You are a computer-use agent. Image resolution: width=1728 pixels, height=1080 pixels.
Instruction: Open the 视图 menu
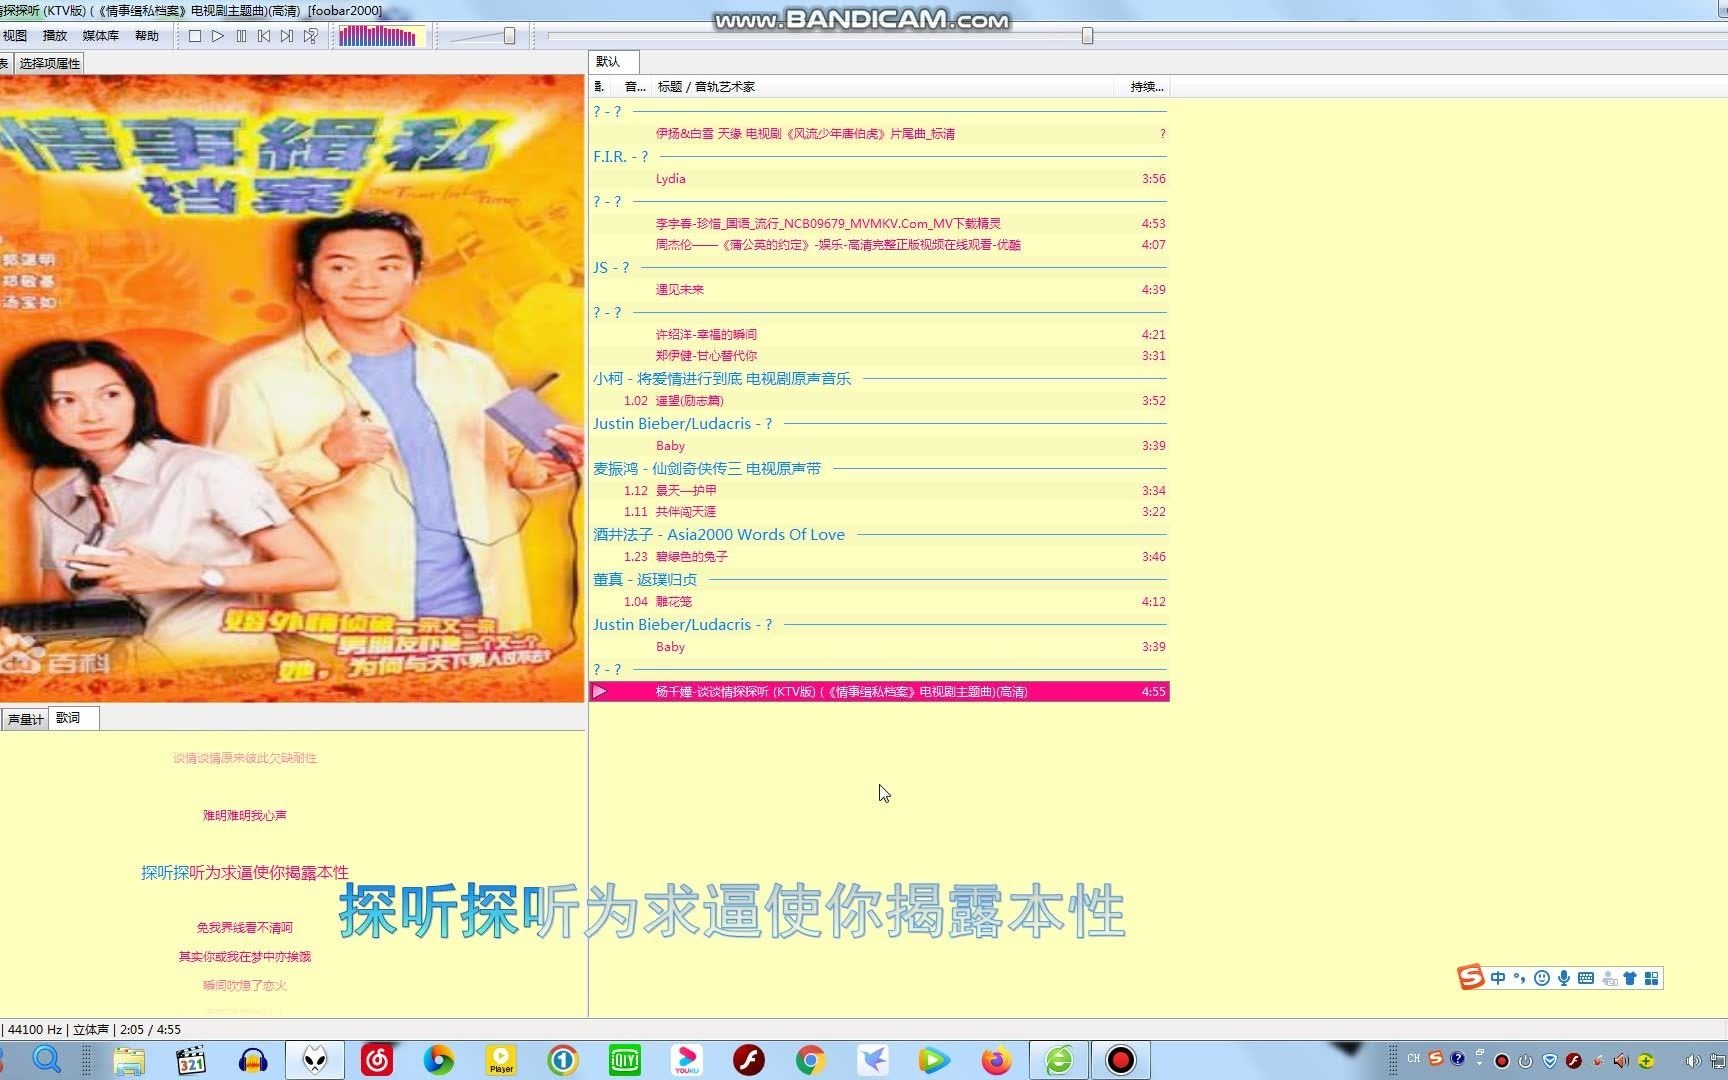(15, 36)
